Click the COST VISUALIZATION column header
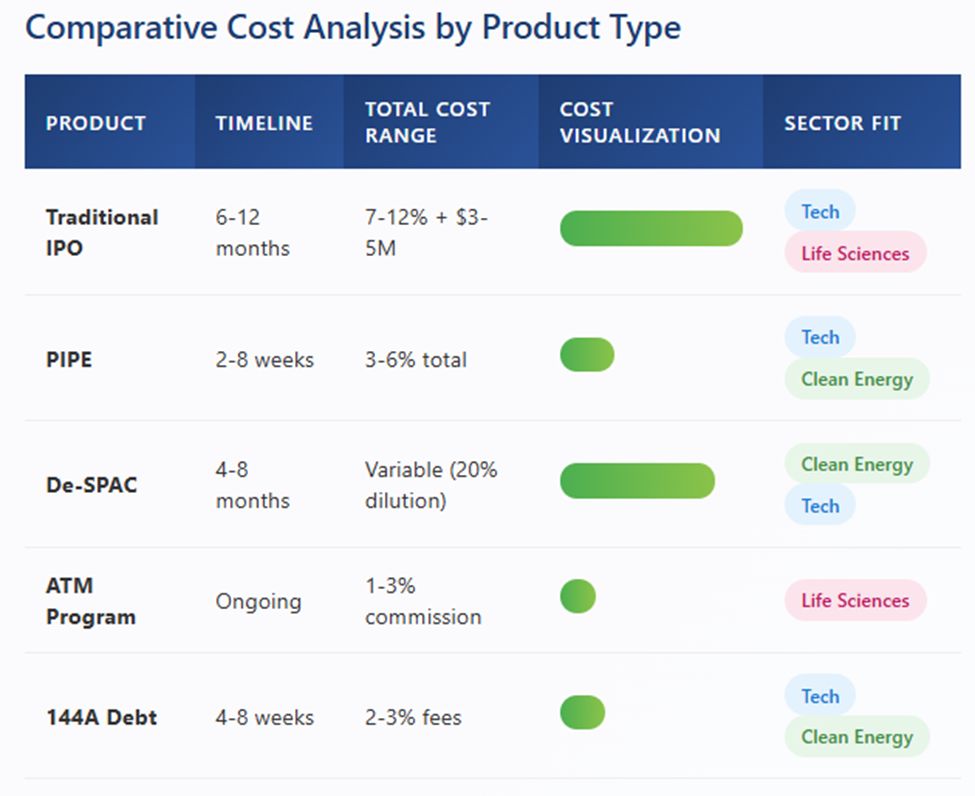This screenshot has height=796, width=975. [639, 122]
